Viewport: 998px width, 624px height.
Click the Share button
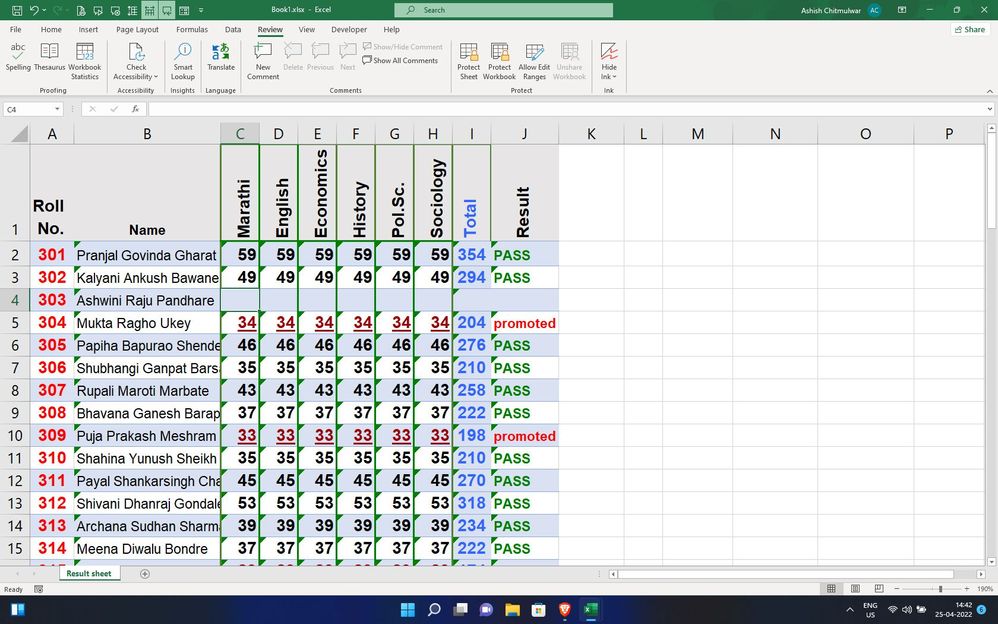[x=970, y=29]
